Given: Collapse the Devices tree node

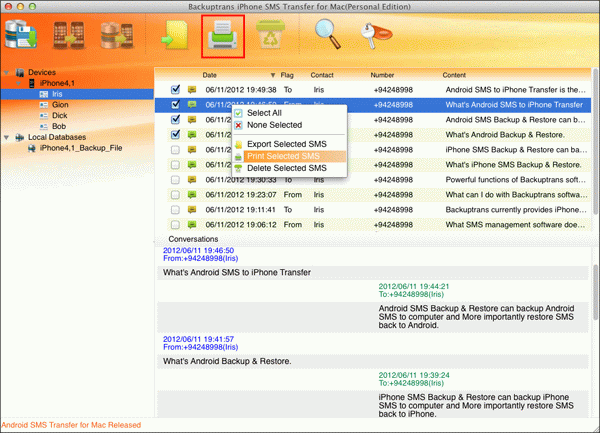Looking at the screenshot, I should coord(7,72).
